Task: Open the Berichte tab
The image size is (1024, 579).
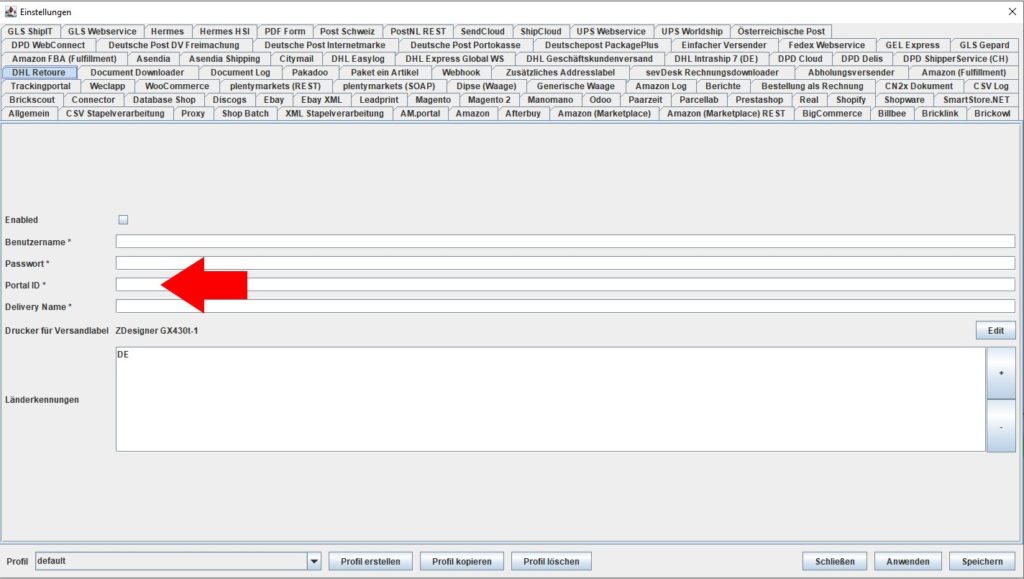Action: pyautogui.click(x=723, y=86)
